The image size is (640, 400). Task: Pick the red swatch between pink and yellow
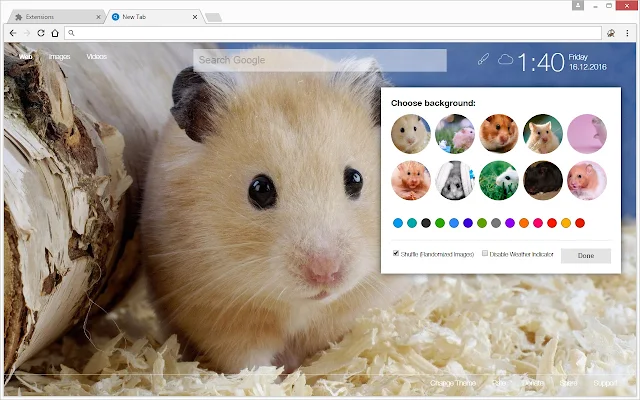(x=552, y=223)
